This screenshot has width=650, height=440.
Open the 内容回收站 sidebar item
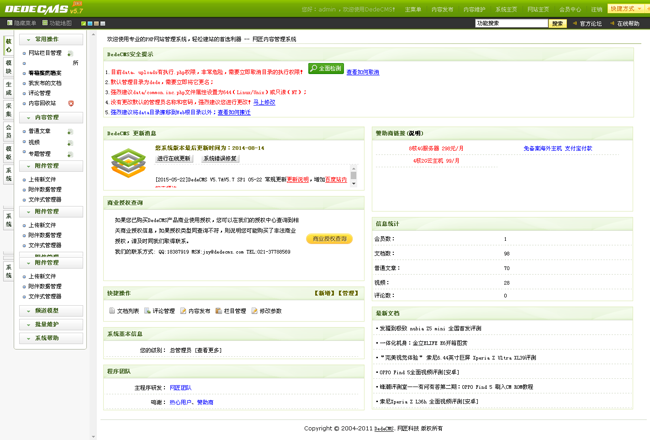click(42, 103)
